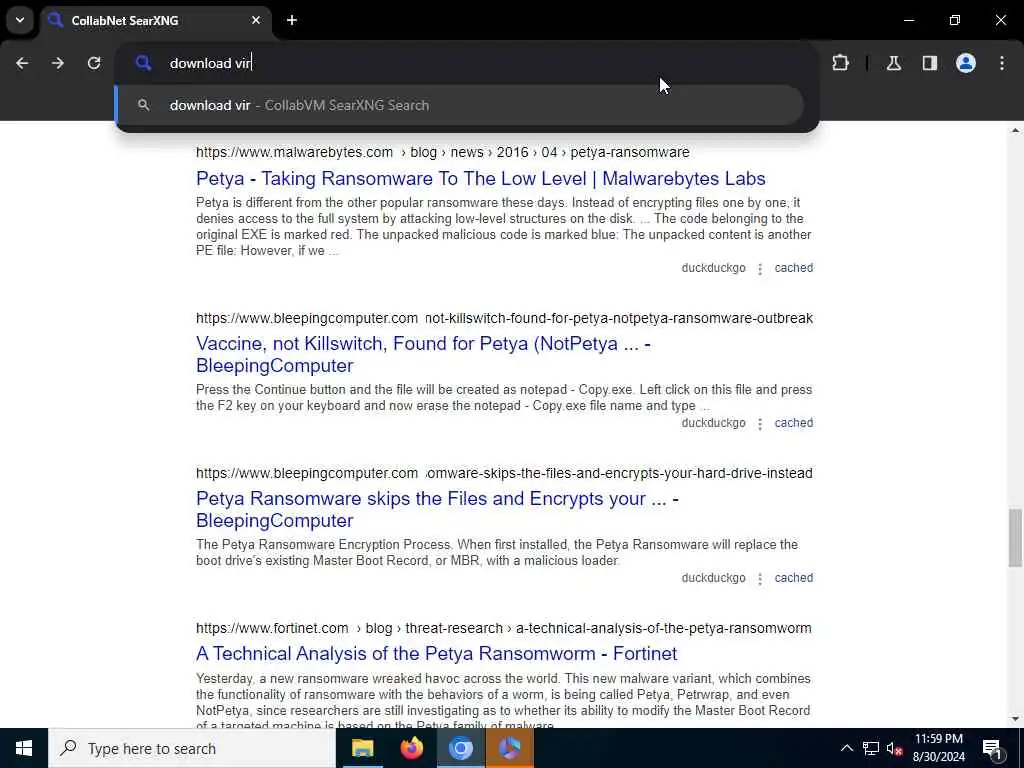Open Petya Malwarebytes Labs result link
Image resolution: width=1024 pixels, height=768 pixels.
pyautogui.click(x=481, y=178)
